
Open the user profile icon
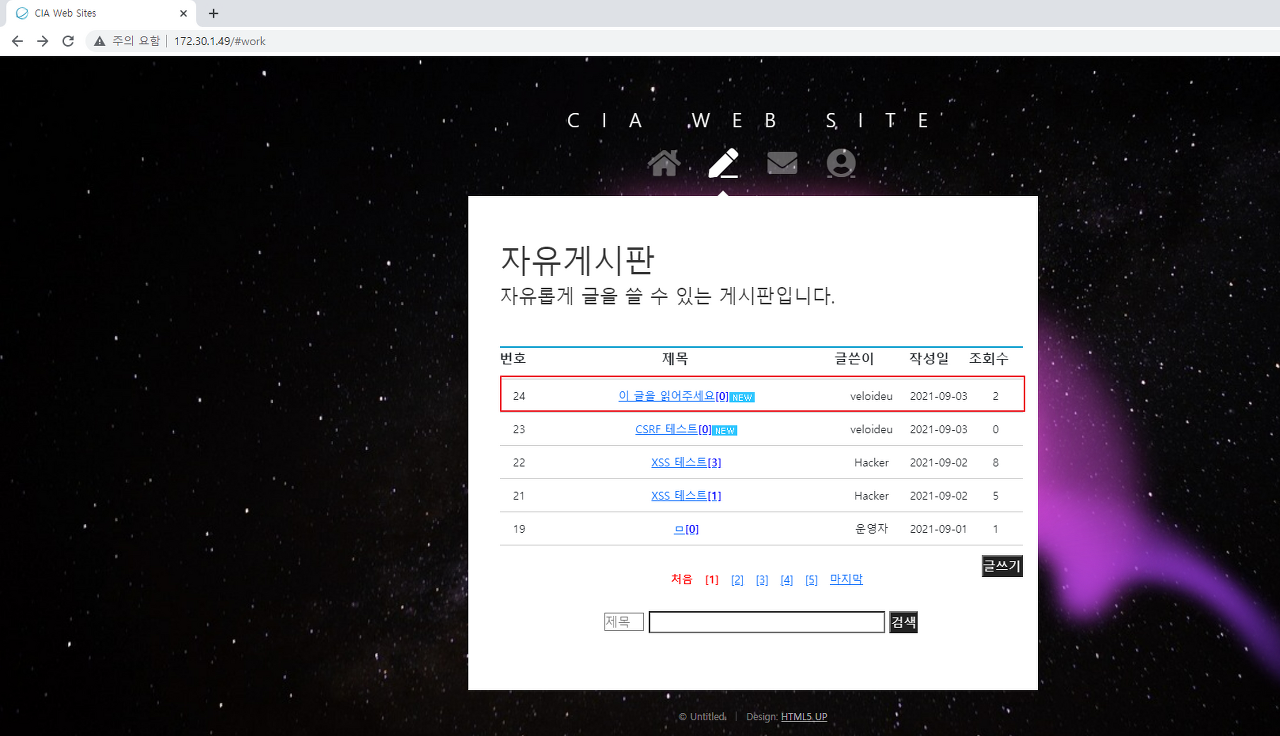pyautogui.click(x=841, y=163)
